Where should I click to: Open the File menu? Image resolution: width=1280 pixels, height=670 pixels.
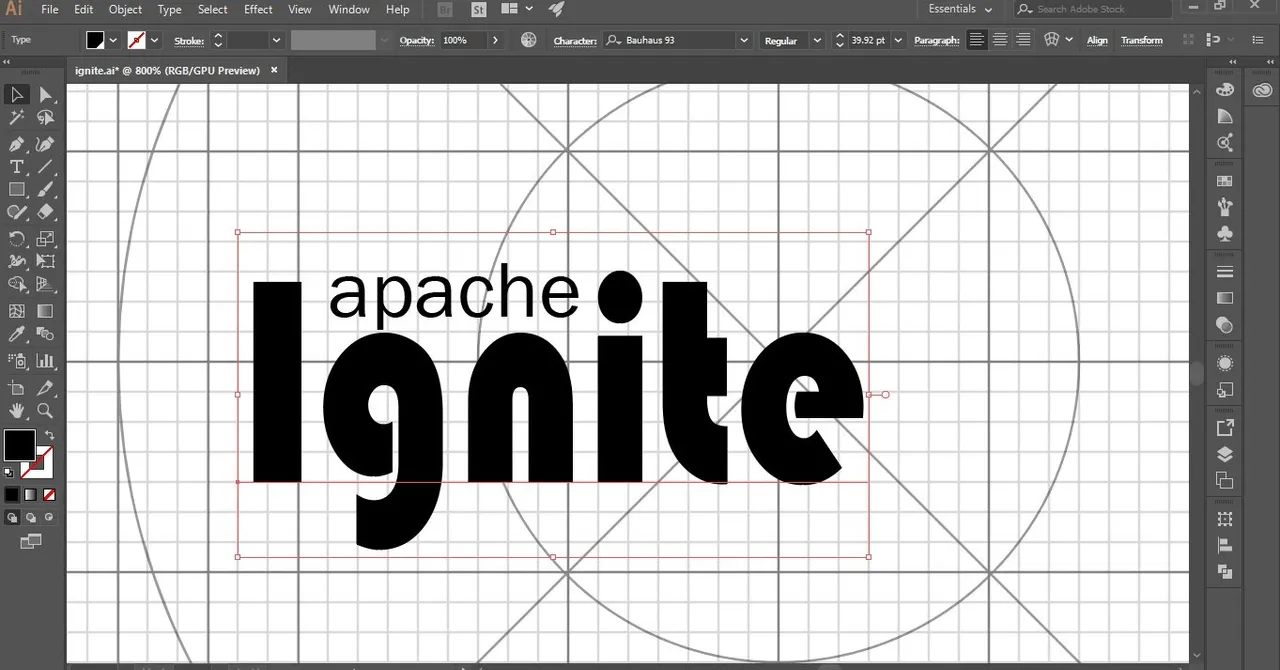tap(50, 9)
